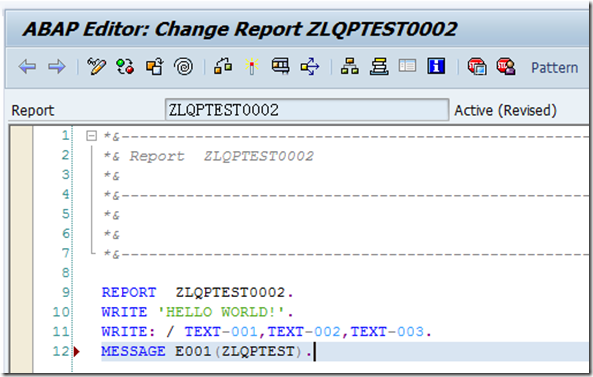593x377 pixels.
Task: Click the Active (Revised) status text
Action: click(x=505, y=110)
